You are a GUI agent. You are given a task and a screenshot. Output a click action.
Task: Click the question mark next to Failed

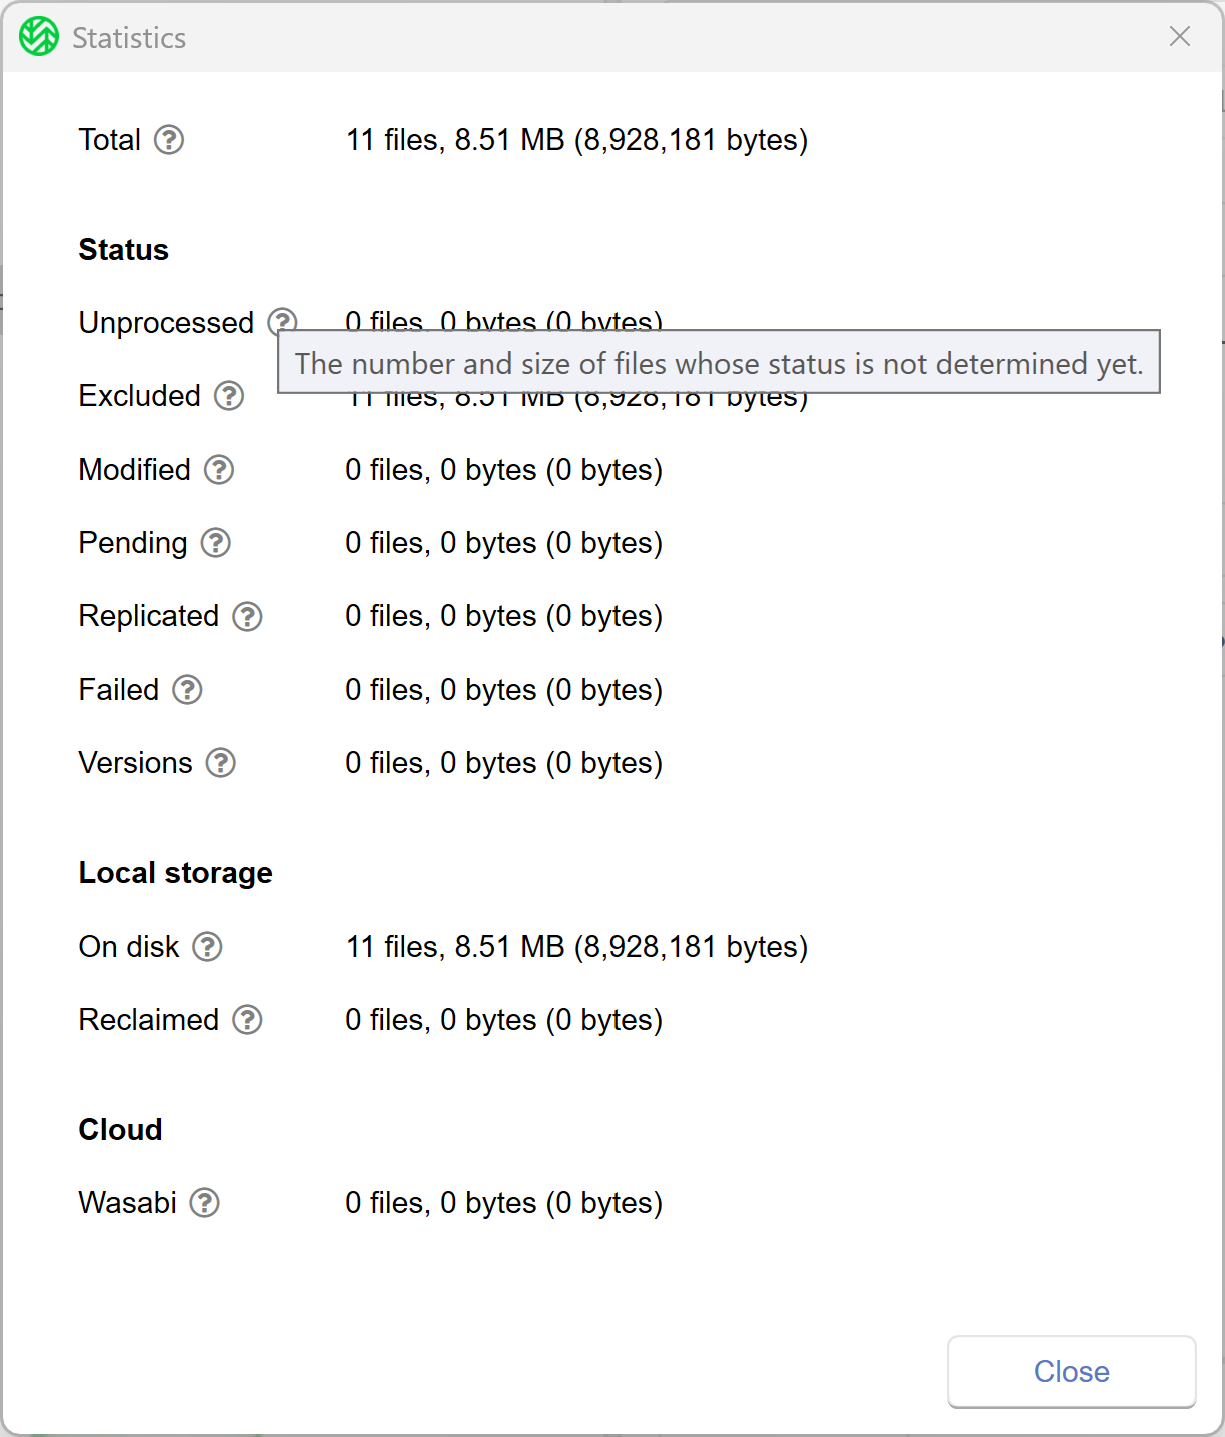click(x=187, y=690)
